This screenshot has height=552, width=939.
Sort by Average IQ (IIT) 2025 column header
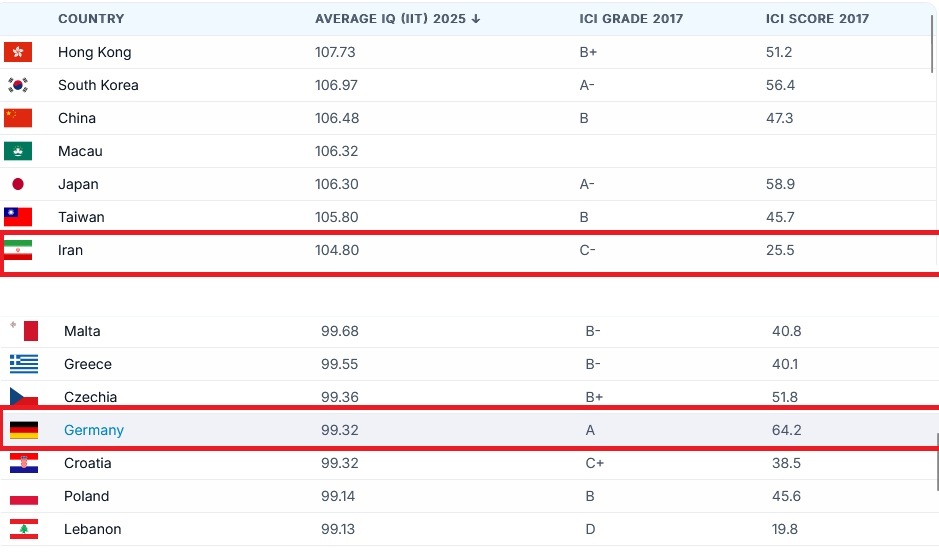pos(398,19)
